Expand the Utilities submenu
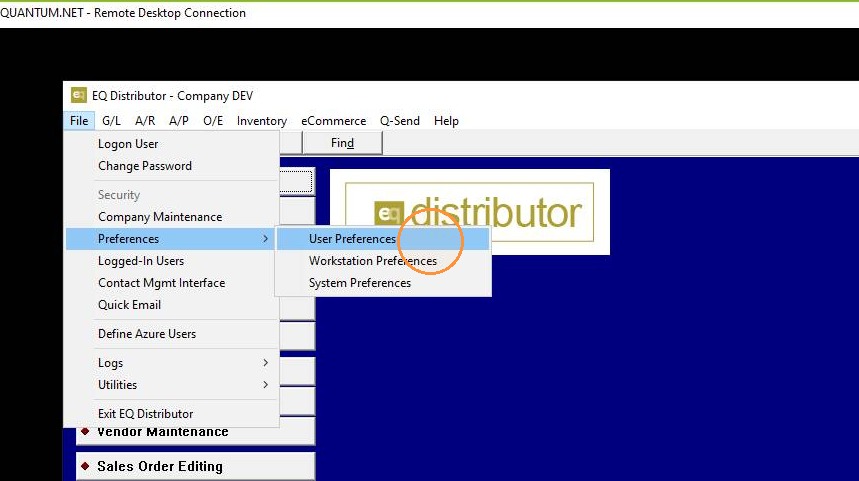This screenshot has width=859, height=481. [171, 385]
